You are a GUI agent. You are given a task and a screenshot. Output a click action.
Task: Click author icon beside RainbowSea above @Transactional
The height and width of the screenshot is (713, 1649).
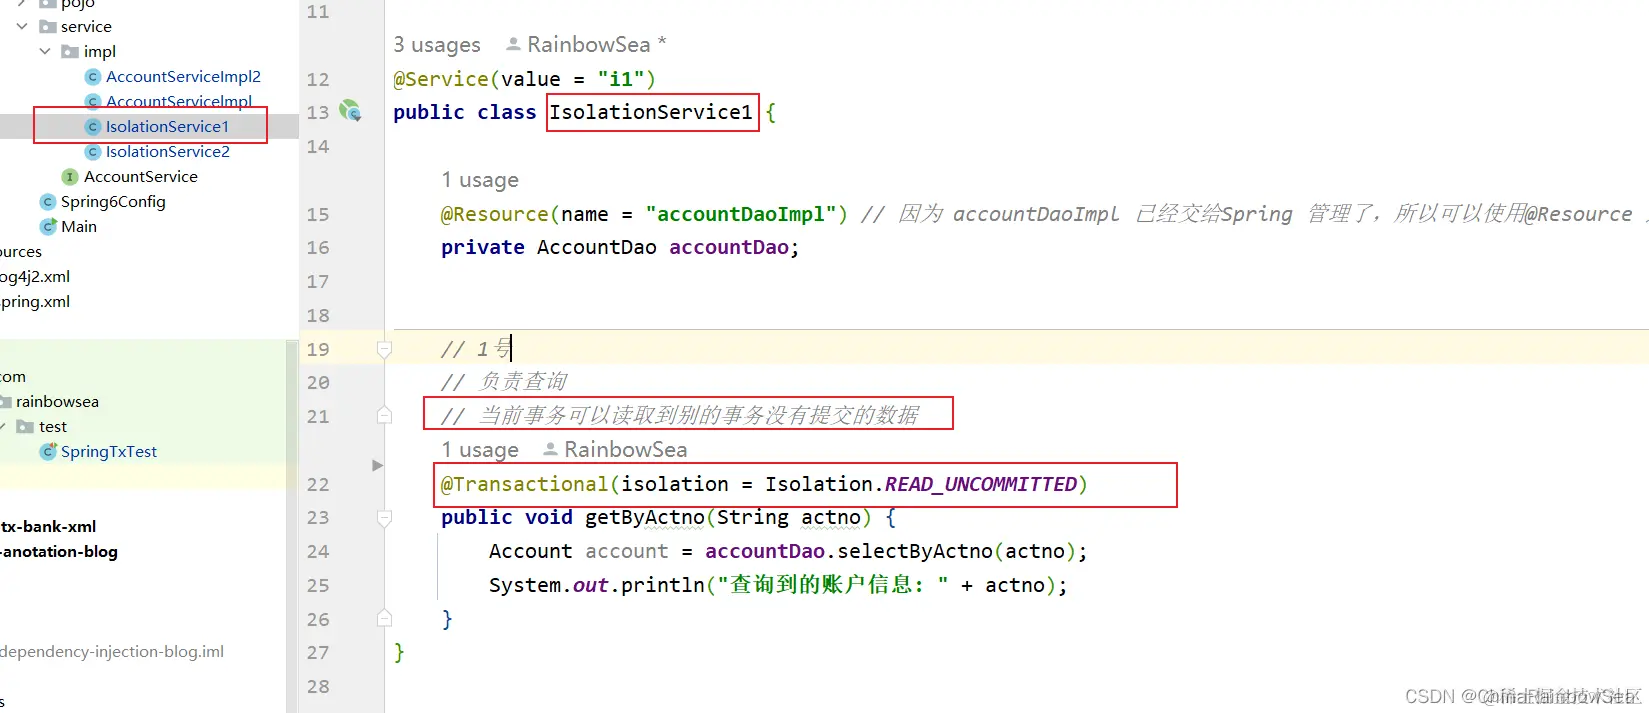550,449
